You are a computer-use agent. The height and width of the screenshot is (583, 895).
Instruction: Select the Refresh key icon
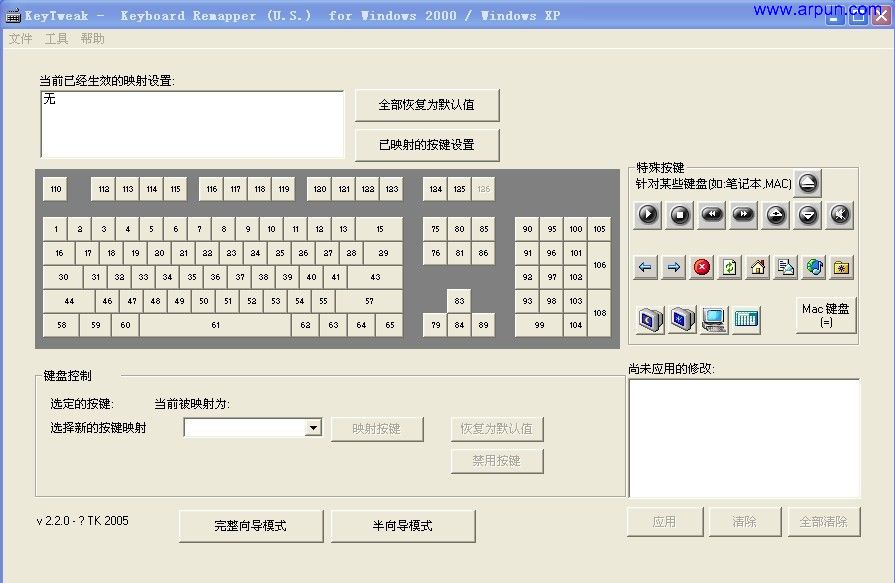pyautogui.click(x=729, y=268)
